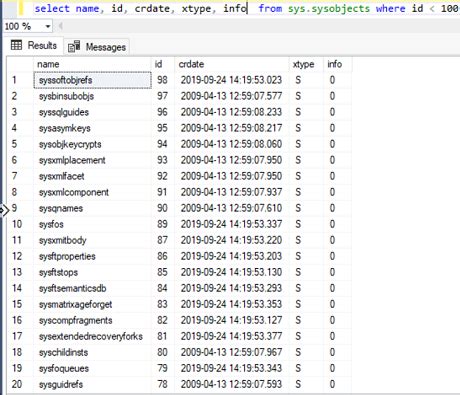
Task: Click the info column header
Action: tap(337, 64)
